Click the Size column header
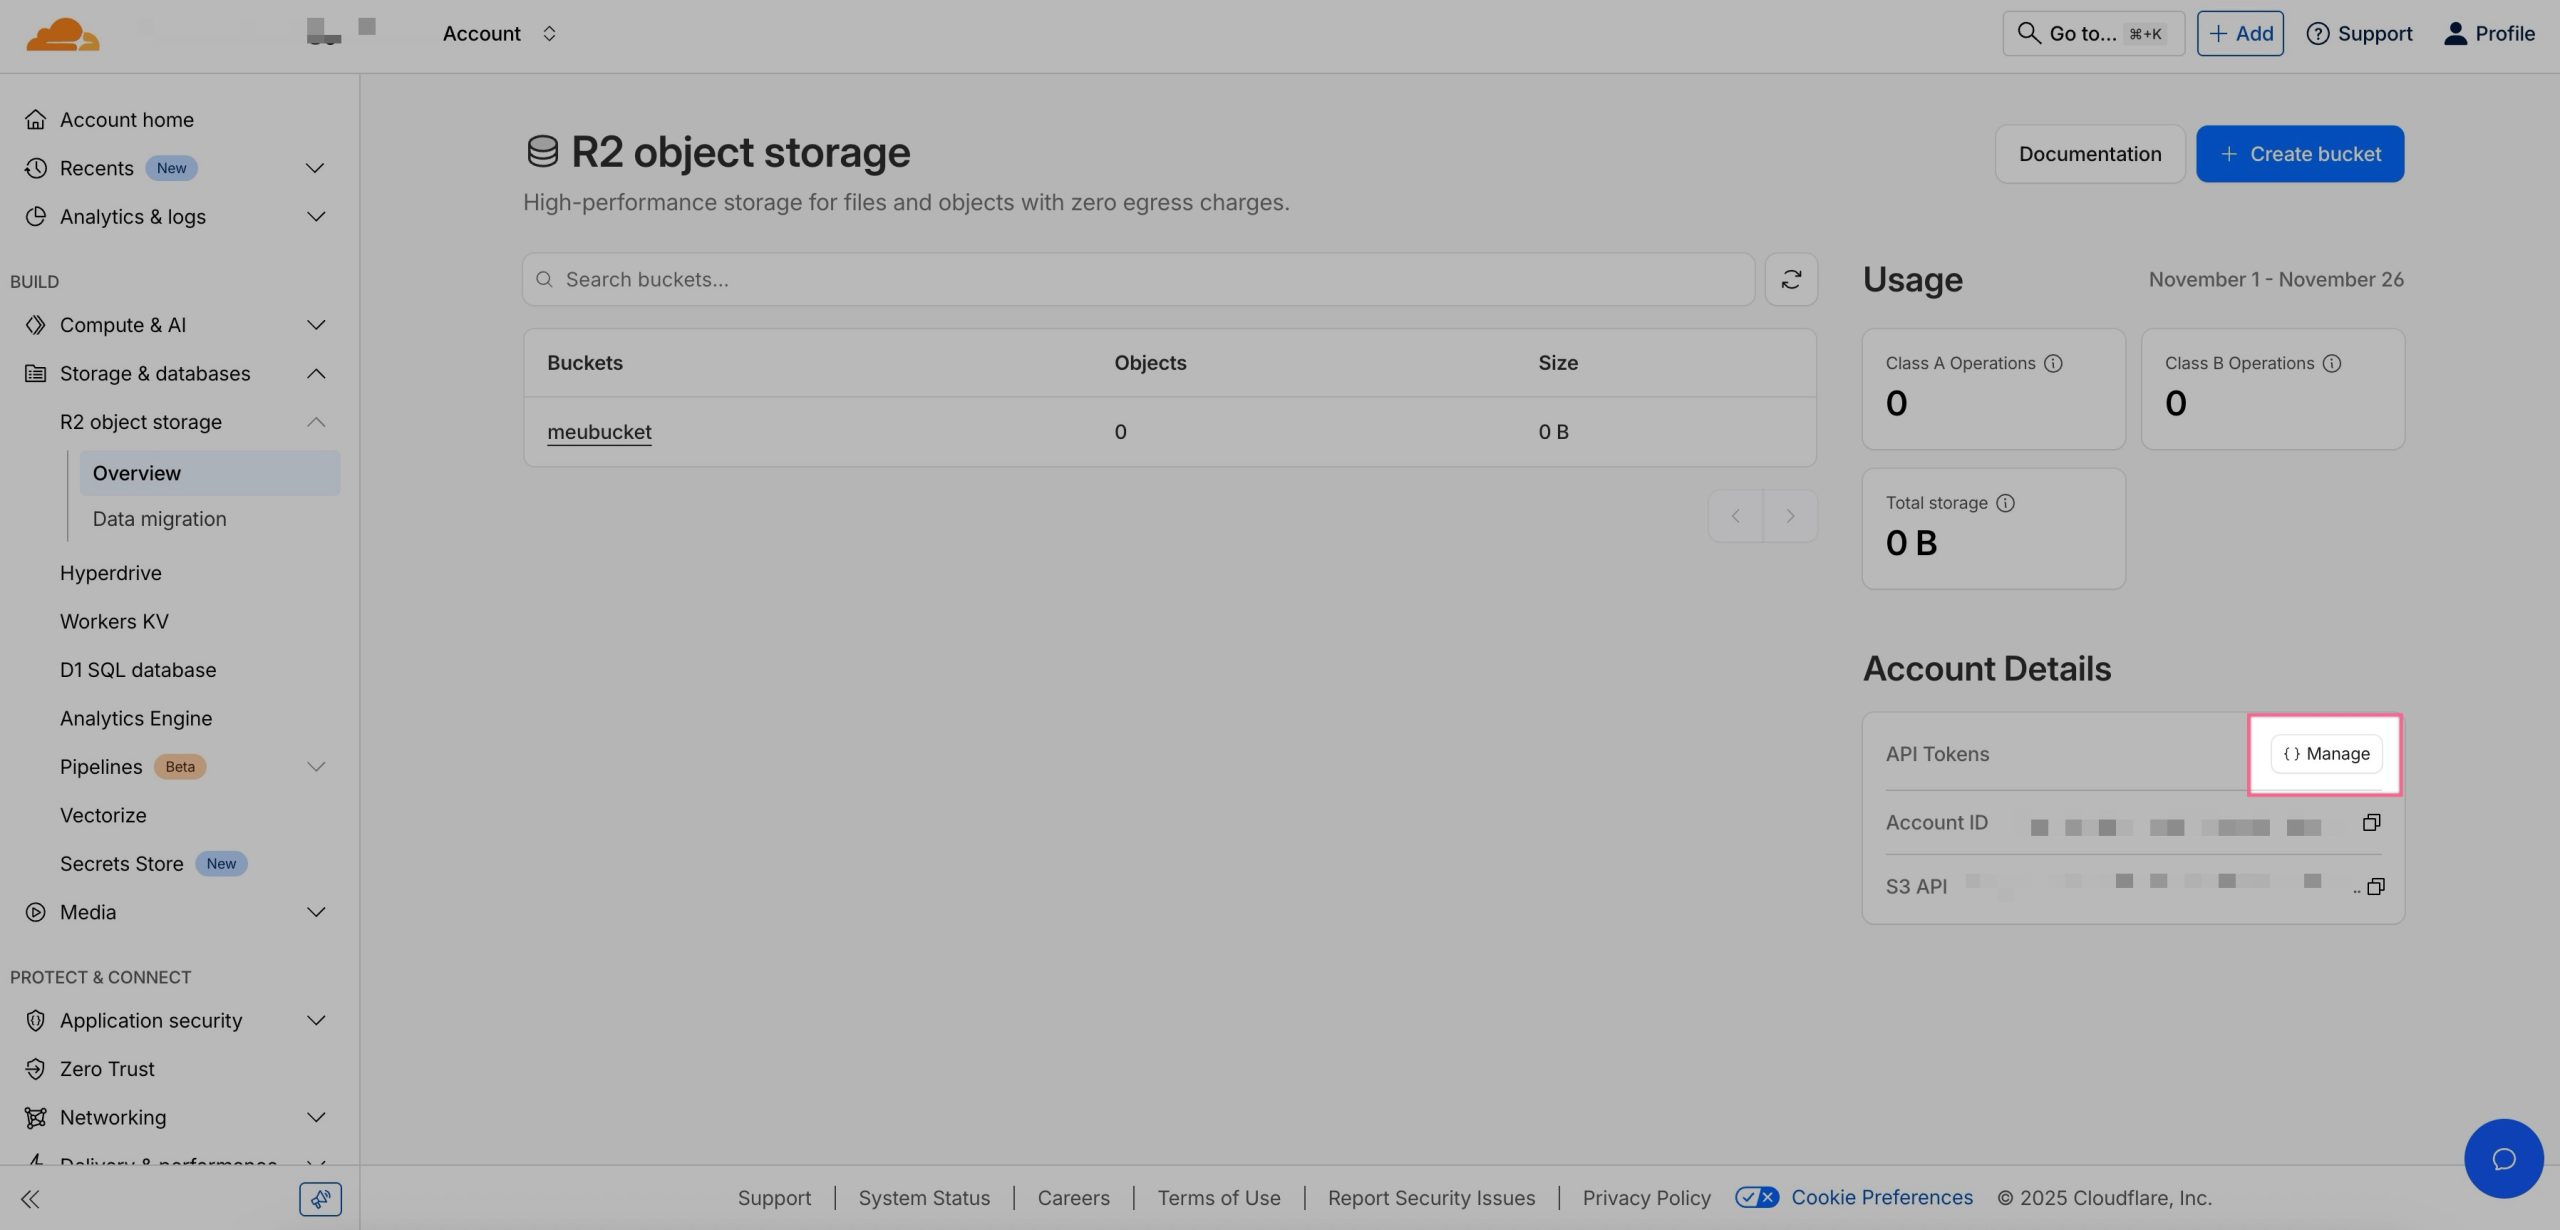 click(1558, 363)
